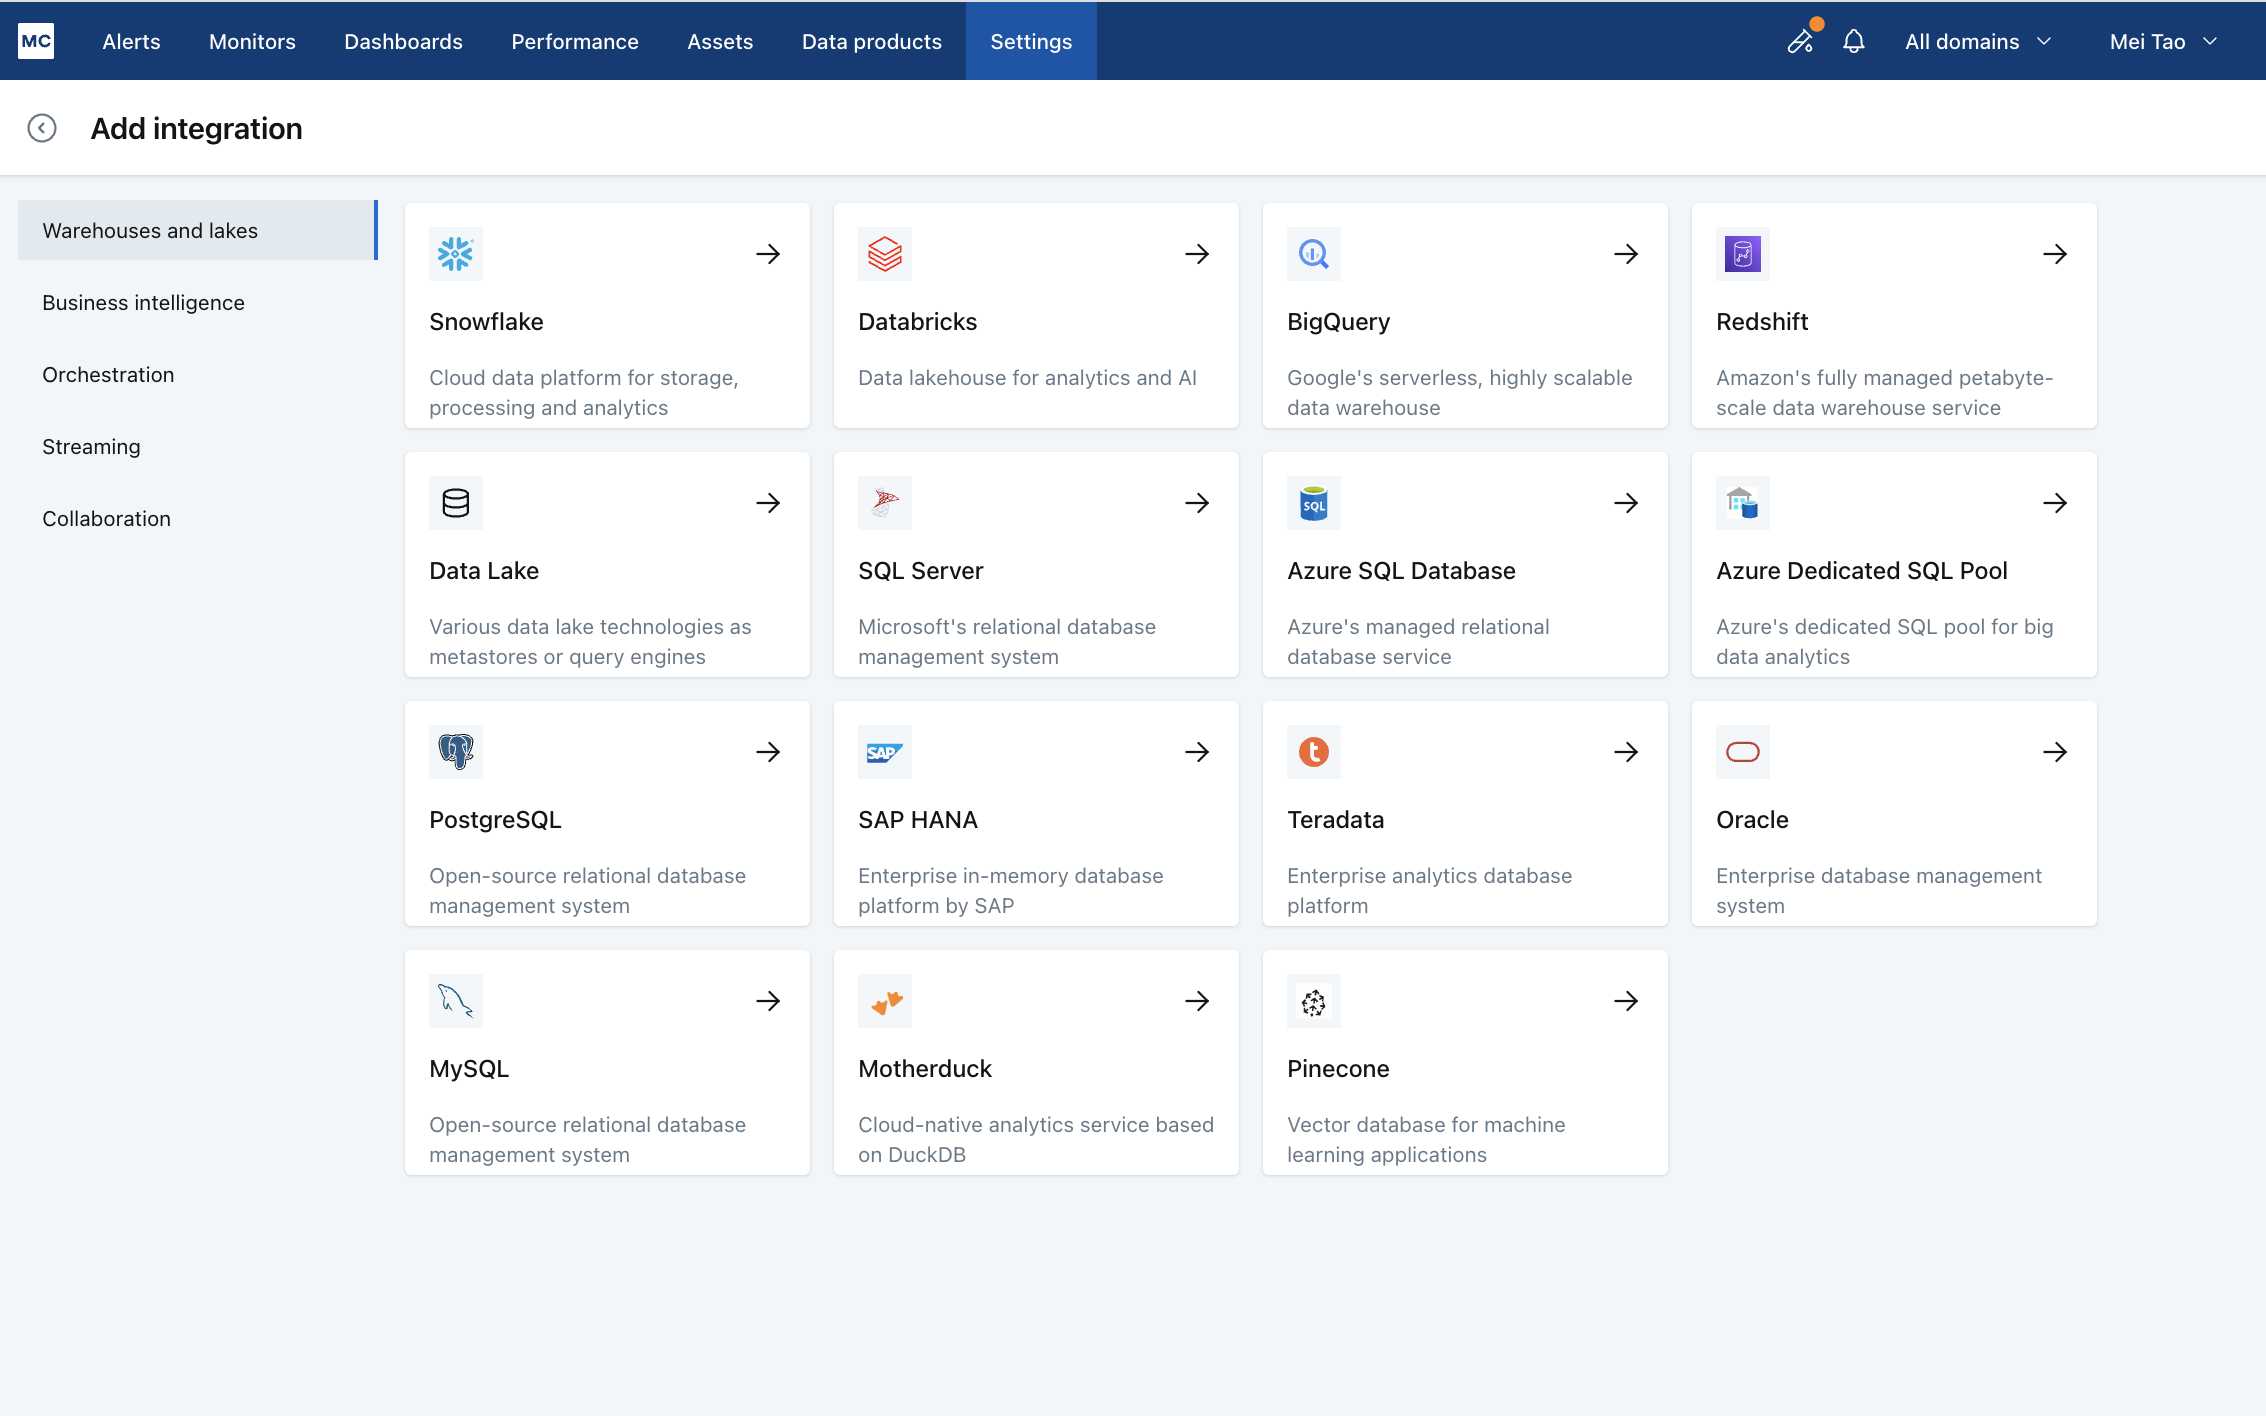The image size is (2266, 1416).
Task: Click the Pinecone logo icon
Action: [1314, 1001]
